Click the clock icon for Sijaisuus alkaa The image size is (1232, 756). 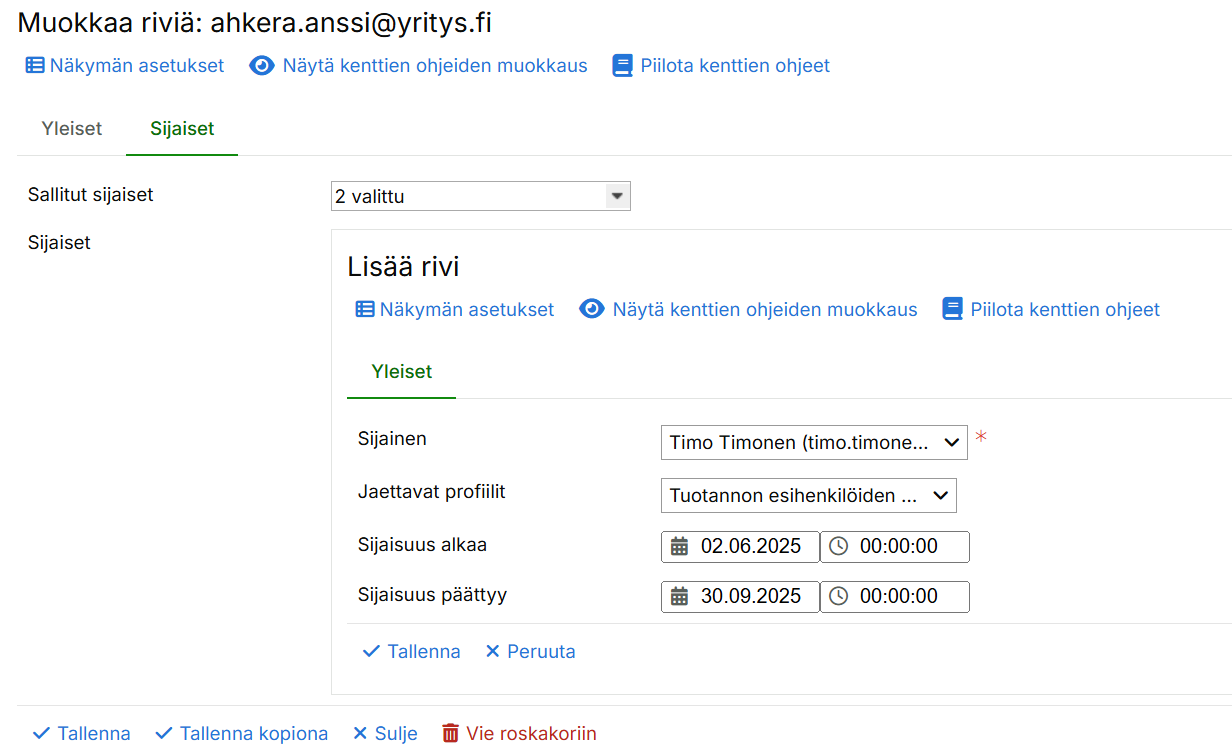pyautogui.click(x=839, y=547)
